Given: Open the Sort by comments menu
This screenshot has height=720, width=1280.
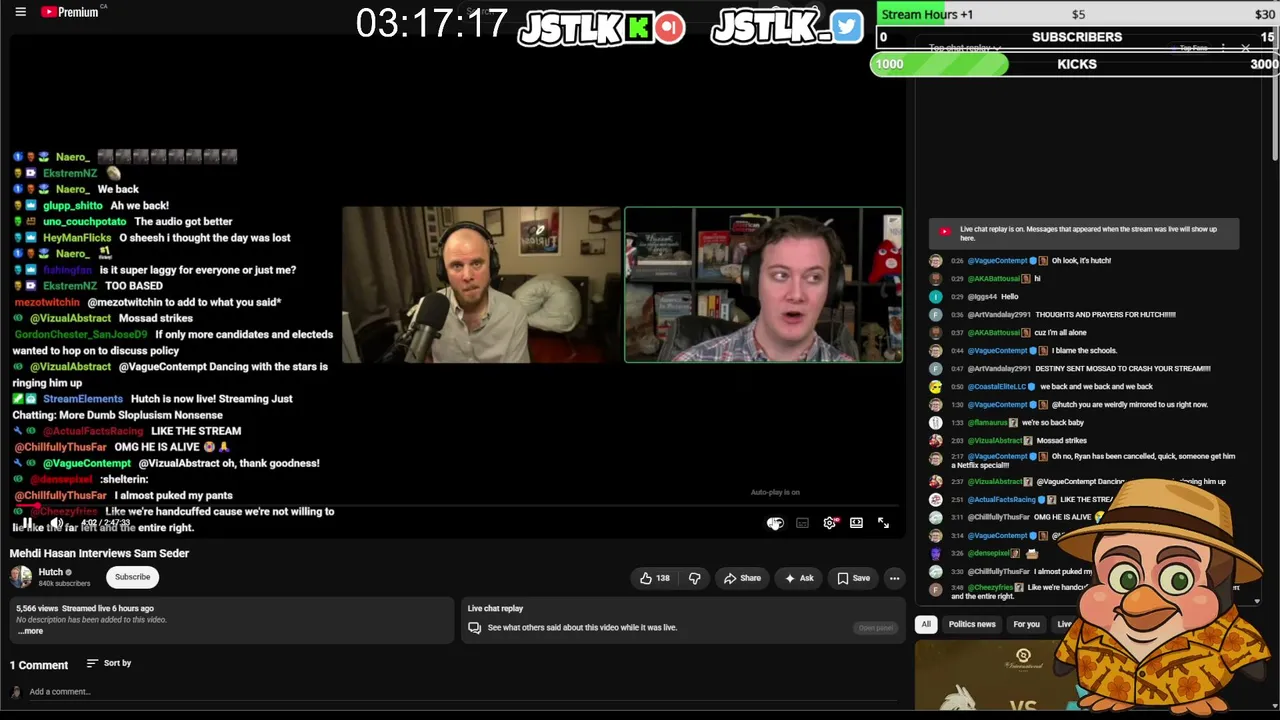Looking at the screenshot, I should (109, 663).
